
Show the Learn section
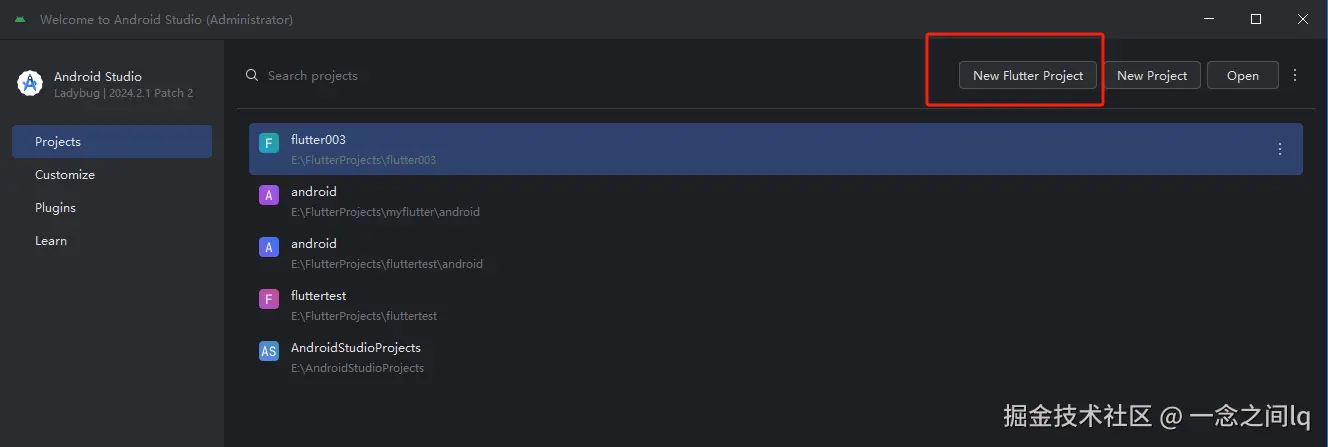pyautogui.click(x=51, y=241)
